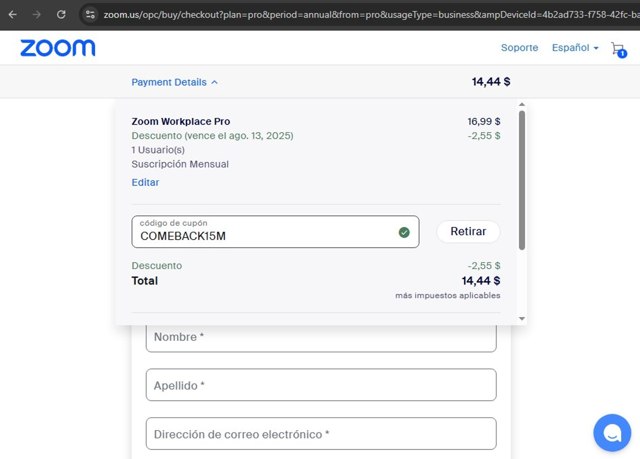This screenshot has height=459, width=640.
Task: Focus the Nombre input field
Action: pyautogui.click(x=321, y=337)
